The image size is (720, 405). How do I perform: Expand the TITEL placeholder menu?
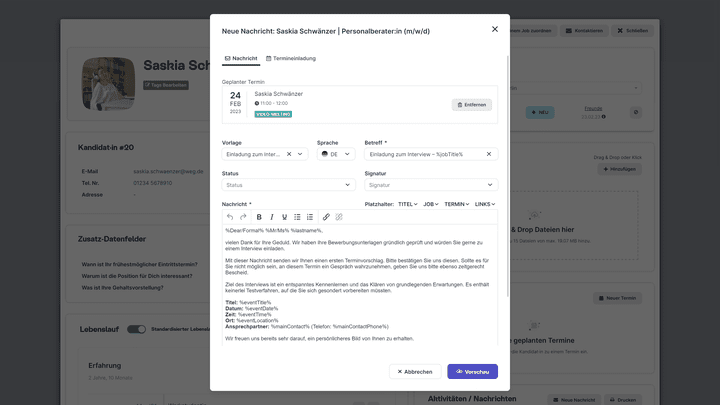pos(407,204)
